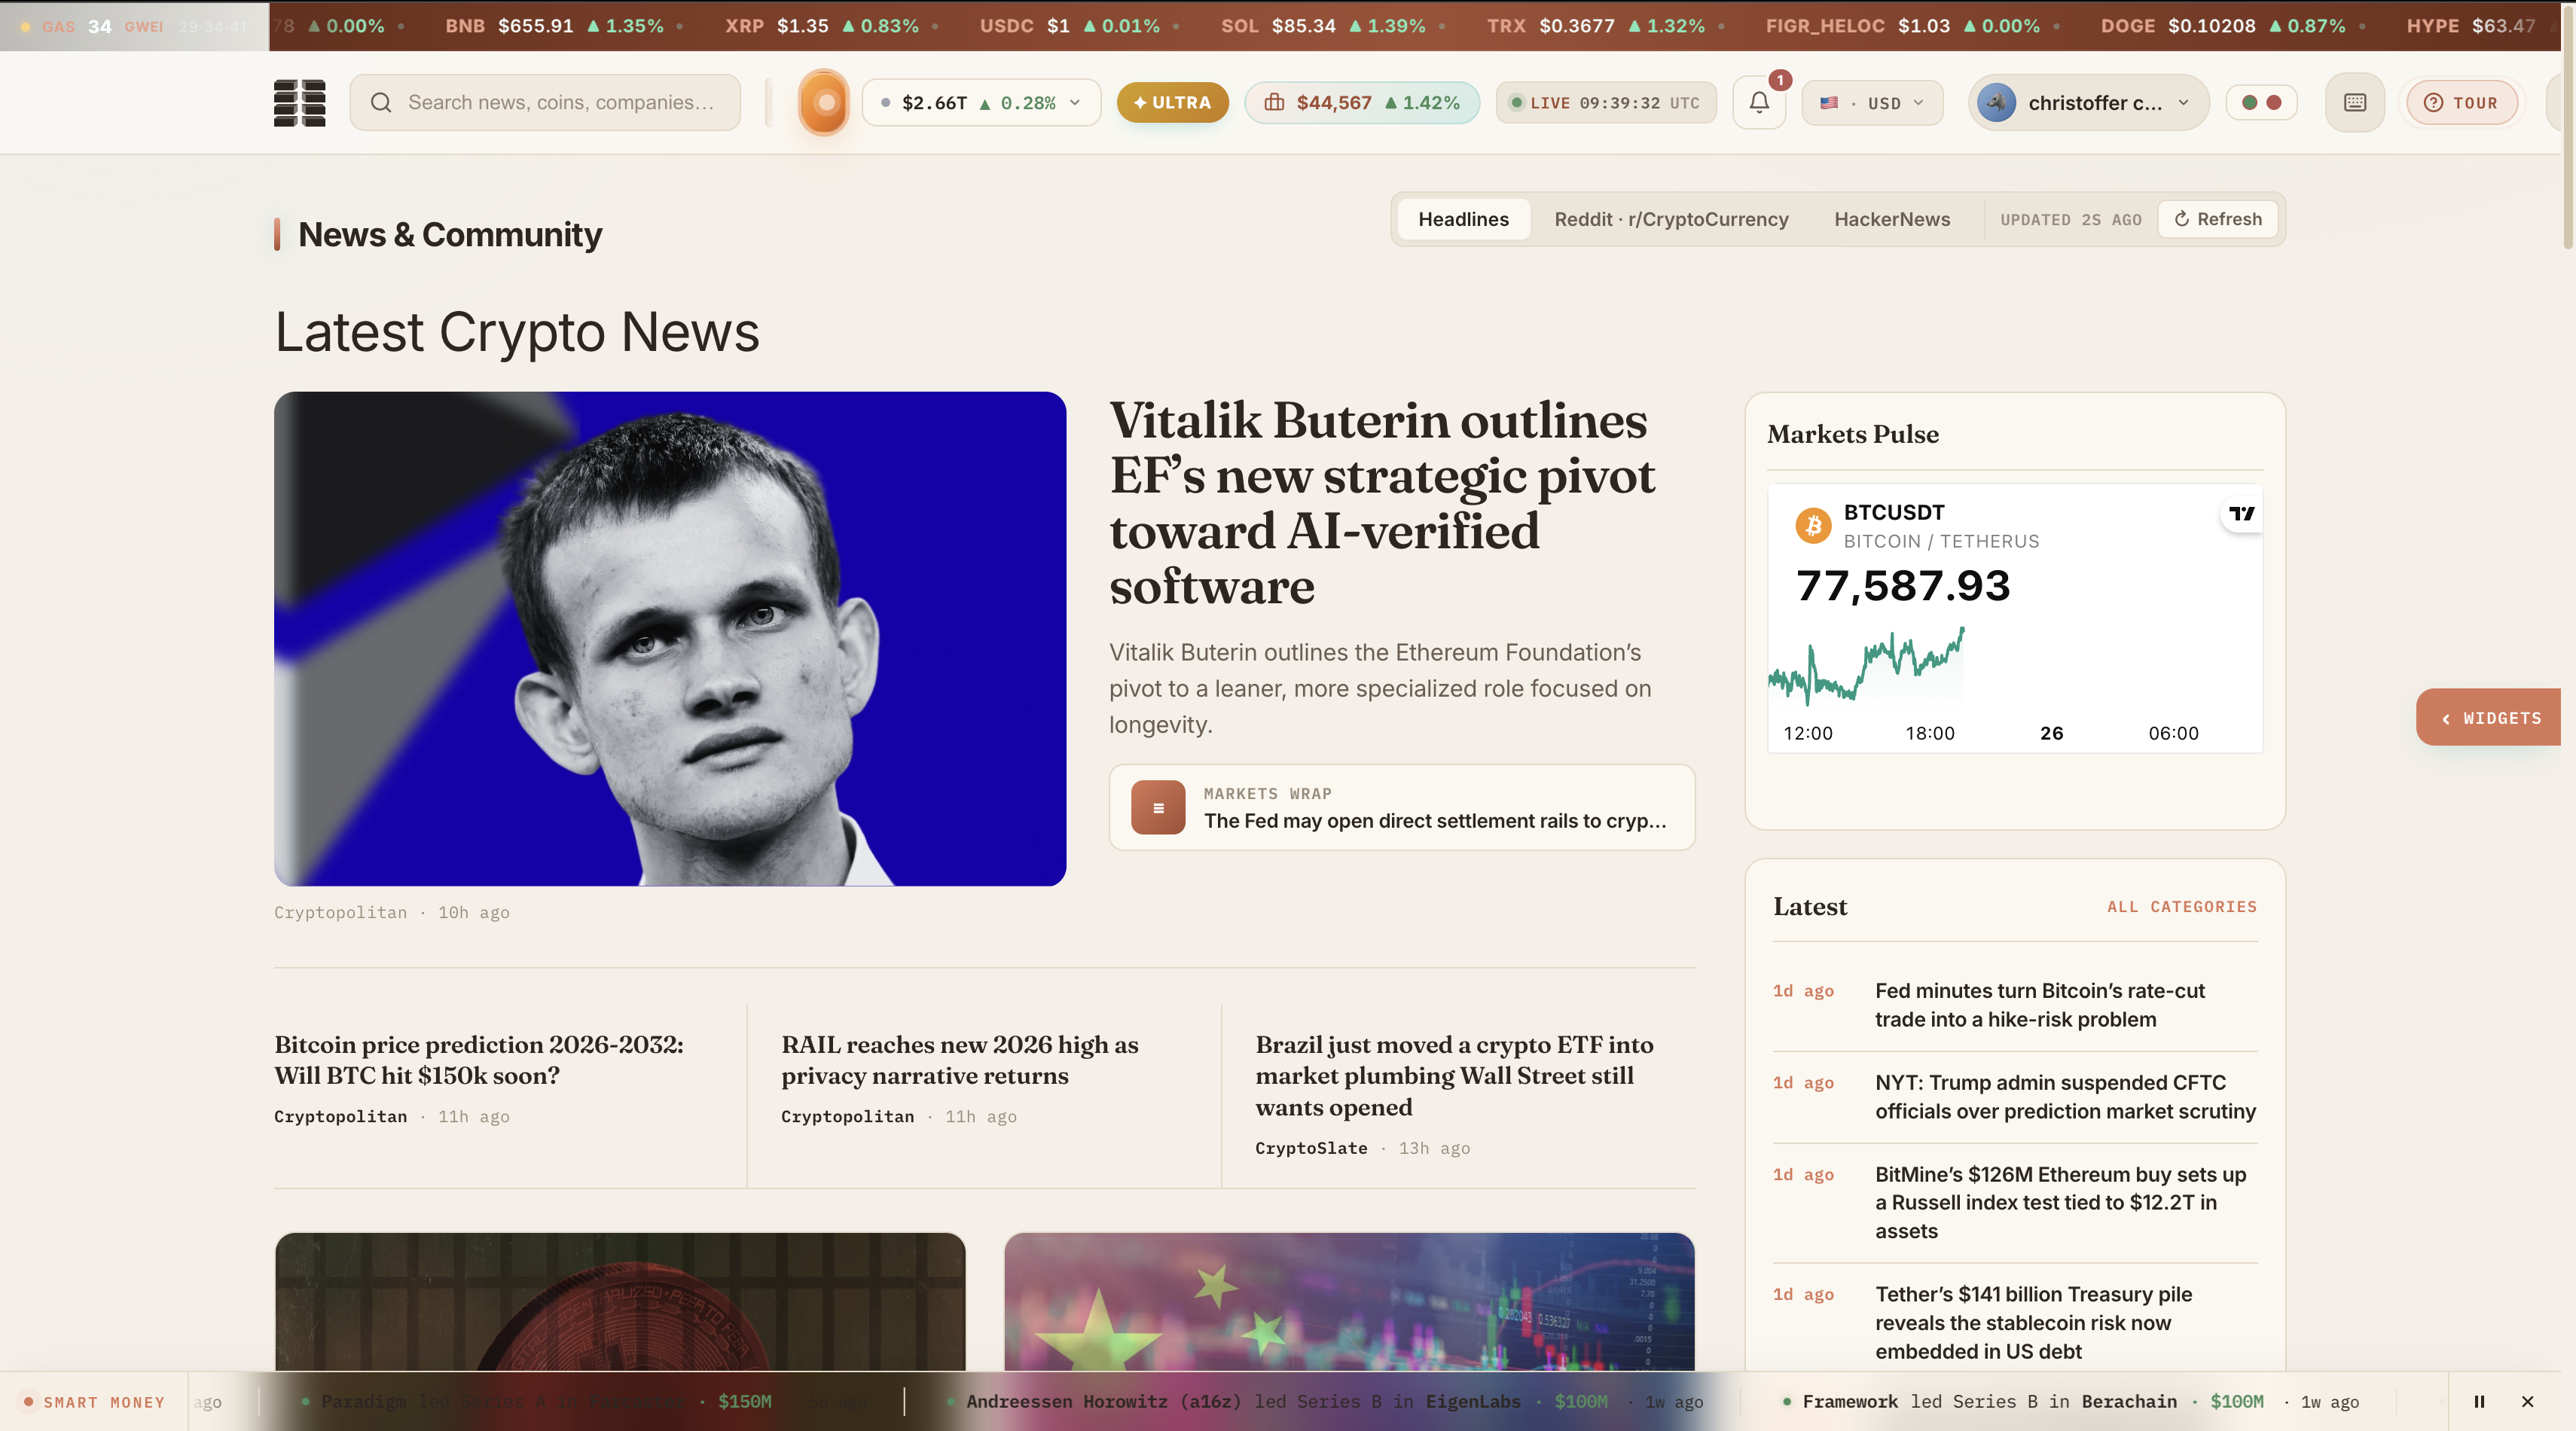Image resolution: width=2576 pixels, height=1431 pixels.
Task: Expand the $2.66T market cap dropdown
Action: 981,103
